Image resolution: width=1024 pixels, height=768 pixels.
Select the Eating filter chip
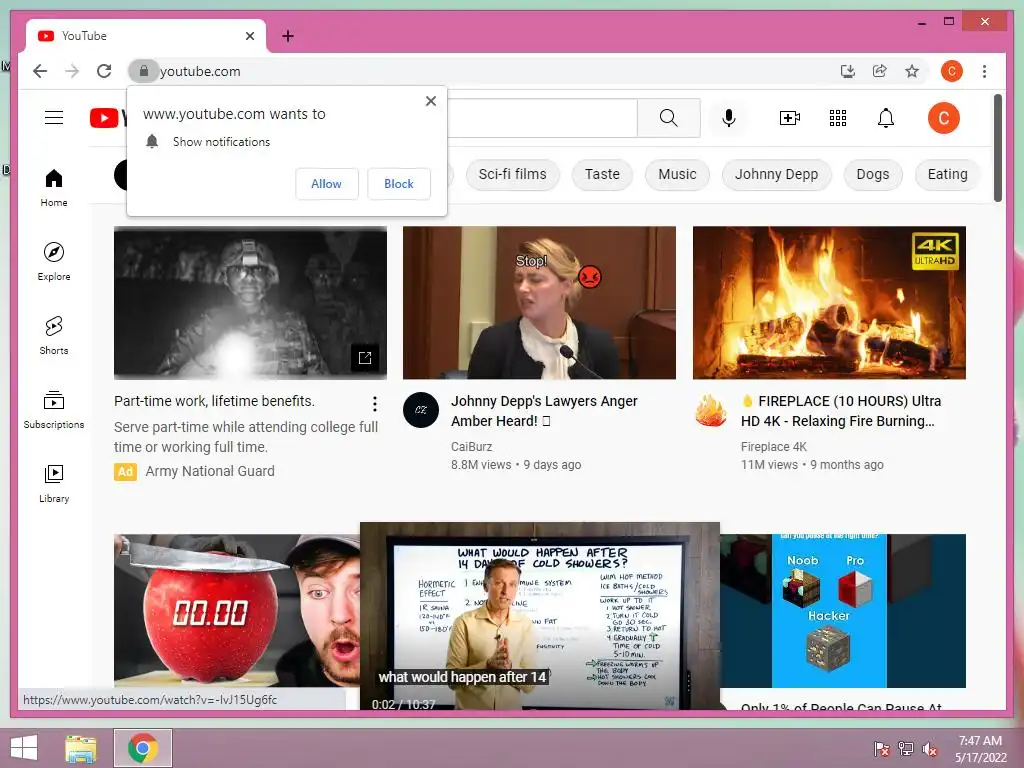click(947, 174)
